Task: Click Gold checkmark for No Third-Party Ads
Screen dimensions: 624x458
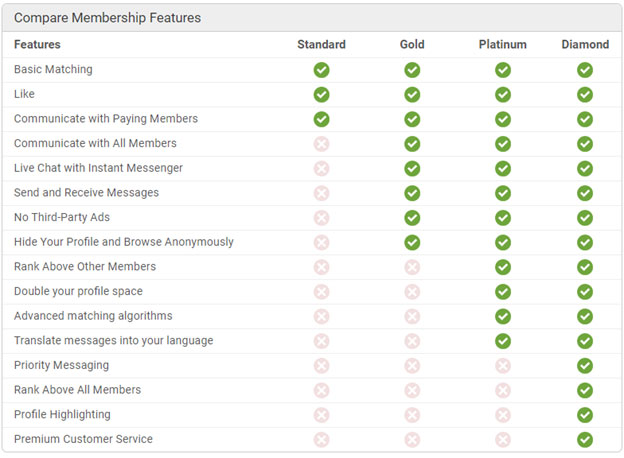Action: pos(412,218)
